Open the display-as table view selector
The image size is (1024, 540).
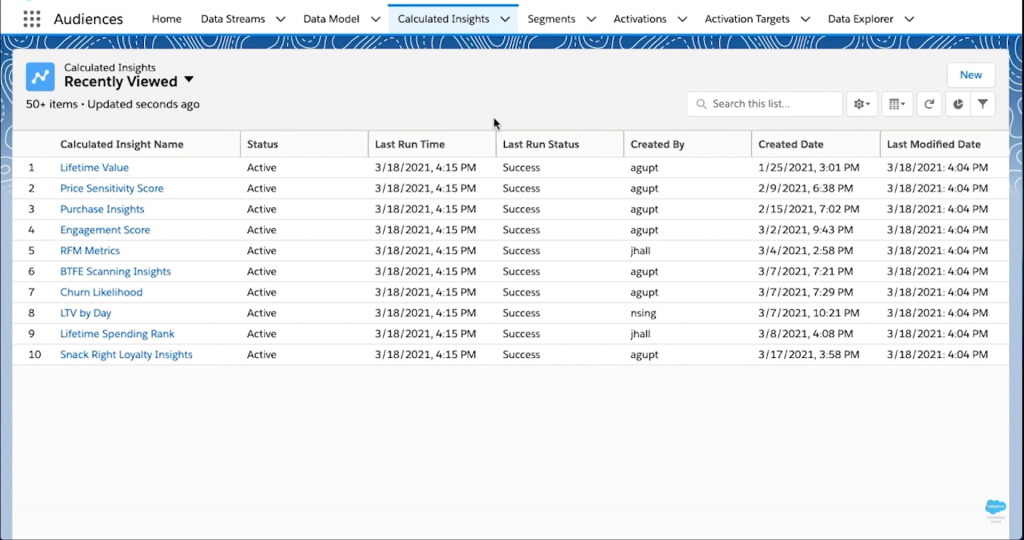pyautogui.click(x=897, y=104)
